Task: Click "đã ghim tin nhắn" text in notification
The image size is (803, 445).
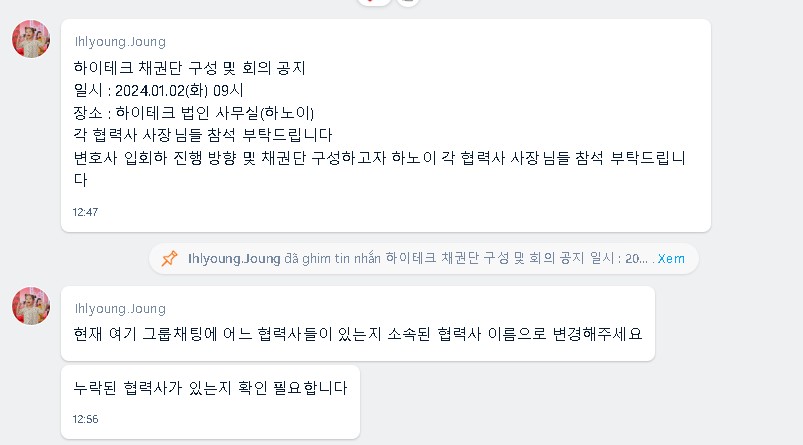Action: 332,258
